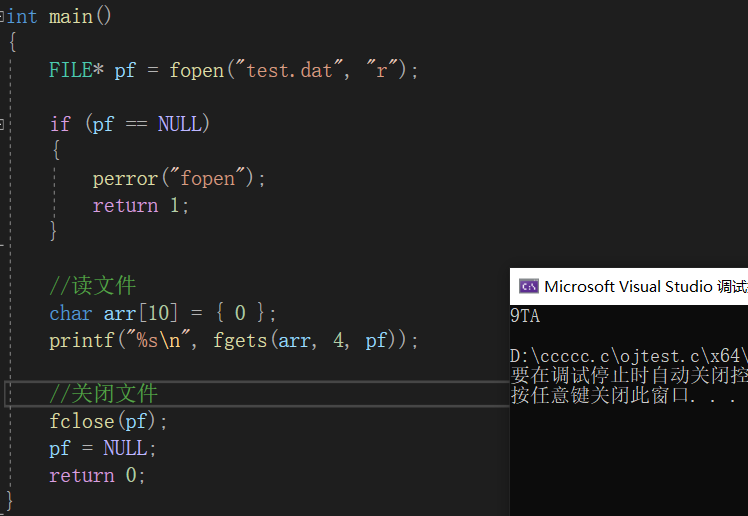This screenshot has width=748, height=516.
Task: Click the fclose(pf); statement
Action: (x=108, y=421)
